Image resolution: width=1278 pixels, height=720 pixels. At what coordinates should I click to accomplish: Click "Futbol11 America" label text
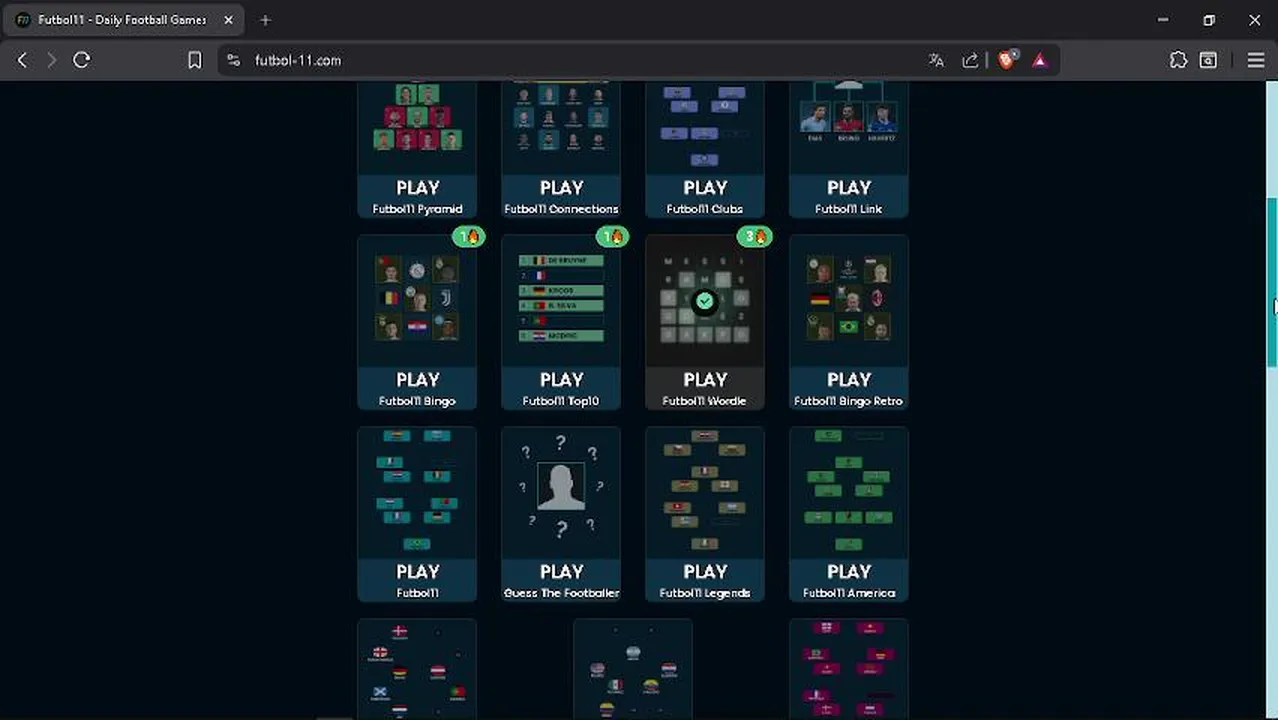(x=849, y=593)
